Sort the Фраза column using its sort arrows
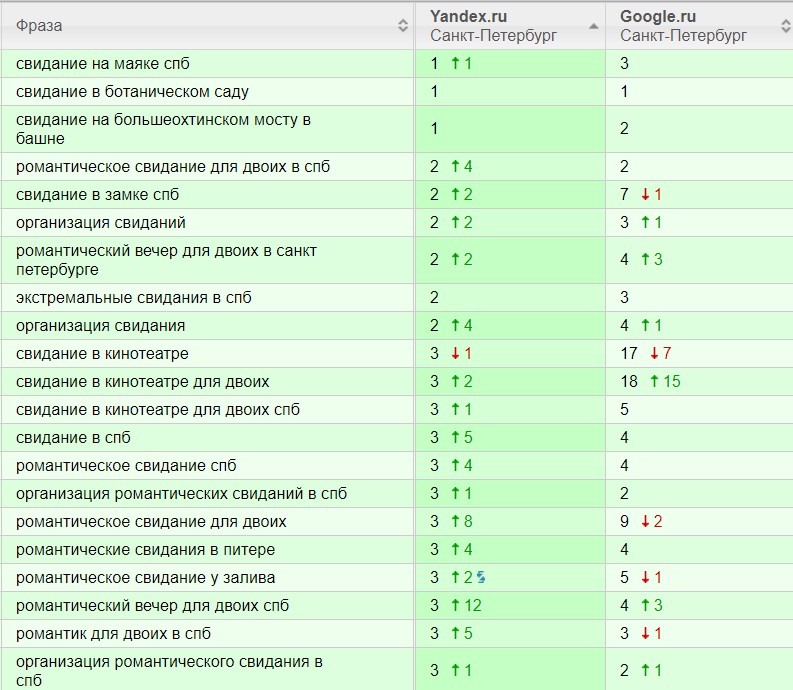This screenshot has width=793, height=690. tap(402, 25)
